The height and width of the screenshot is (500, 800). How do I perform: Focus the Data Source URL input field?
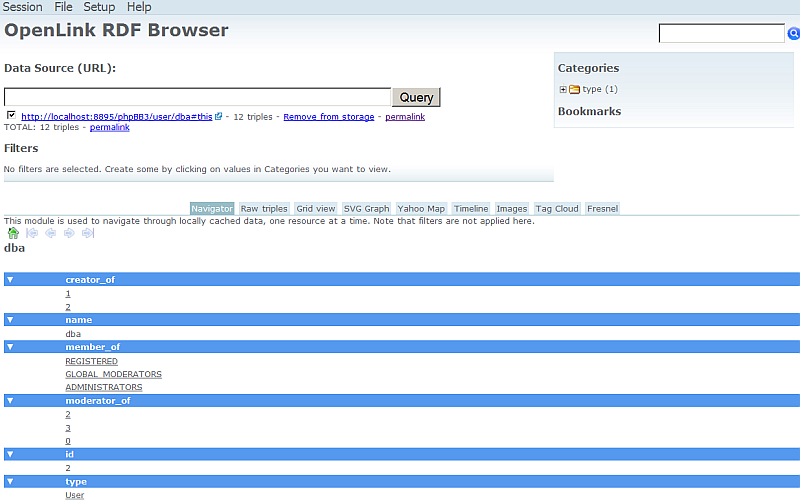pyautogui.click(x=197, y=97)
